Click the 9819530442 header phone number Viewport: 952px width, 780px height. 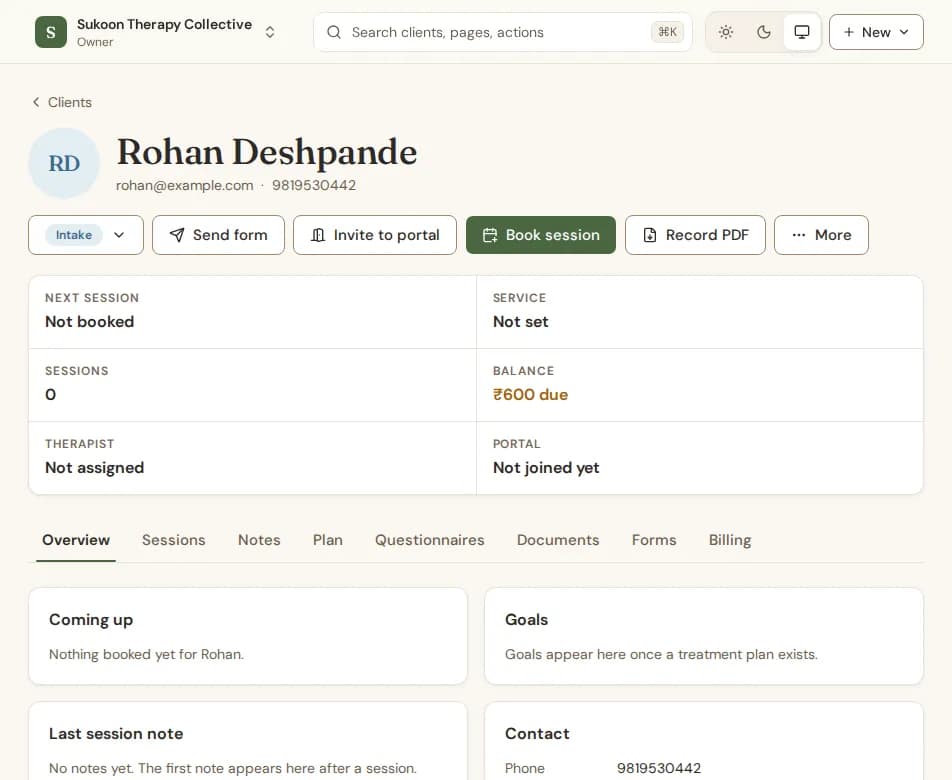point(314,185)
